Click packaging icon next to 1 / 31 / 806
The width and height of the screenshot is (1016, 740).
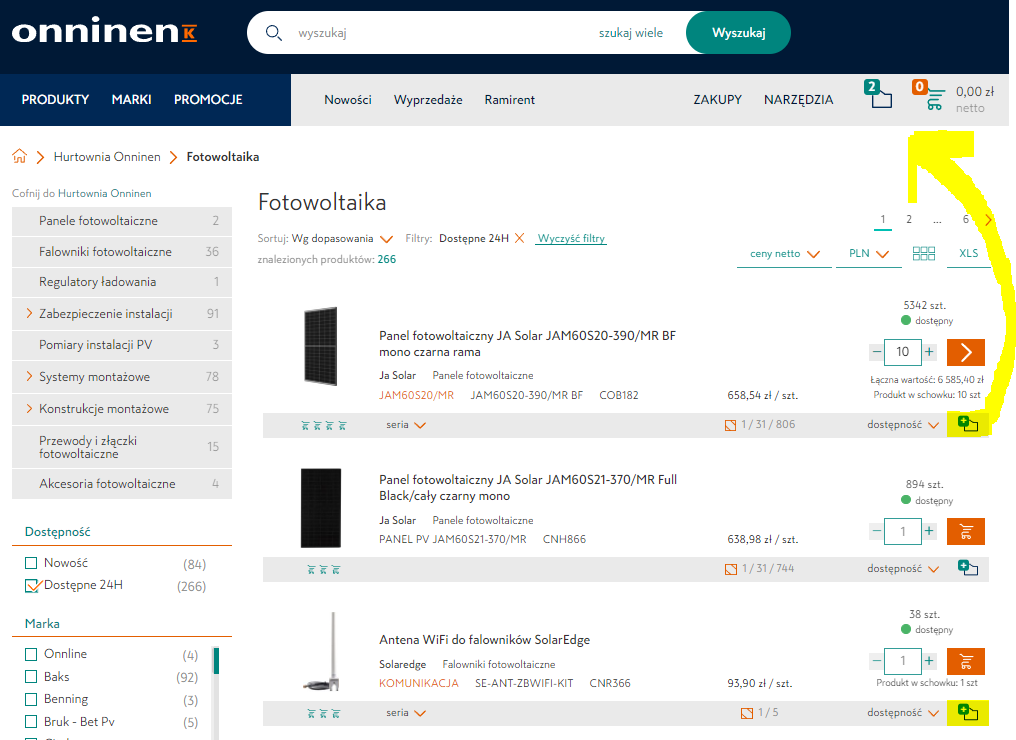[x=730, y=425]
